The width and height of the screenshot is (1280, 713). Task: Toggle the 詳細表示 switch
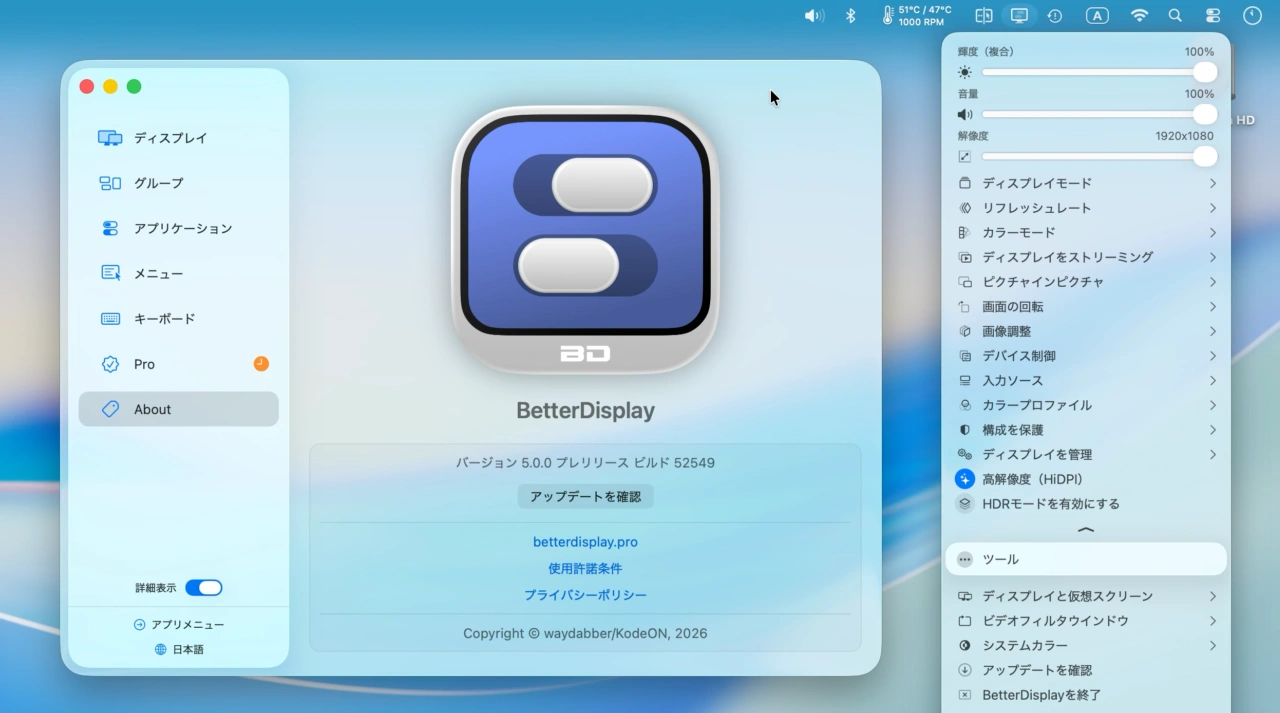[203, 588]
